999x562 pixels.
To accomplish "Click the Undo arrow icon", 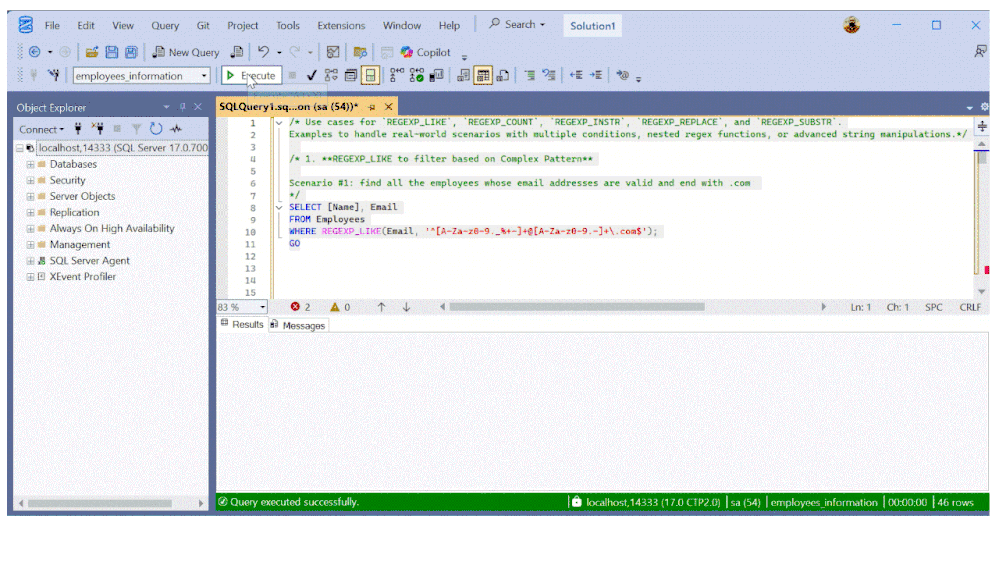I will pyautogui.click(x=263, y=52).
